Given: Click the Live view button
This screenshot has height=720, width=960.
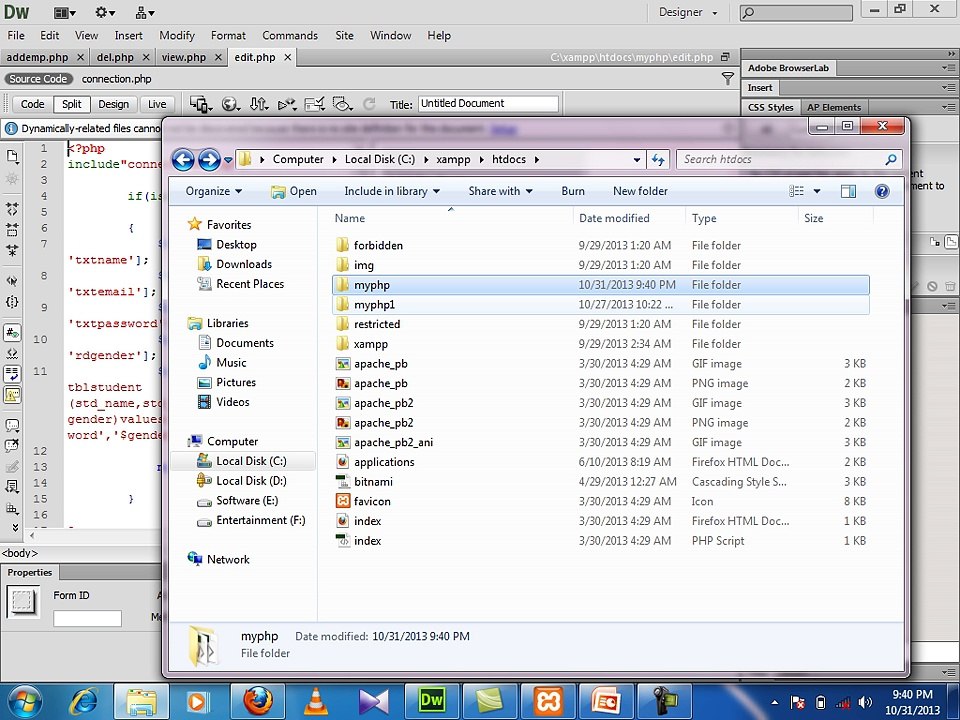Looking at the screenshot, I should (x=157, y=104).
